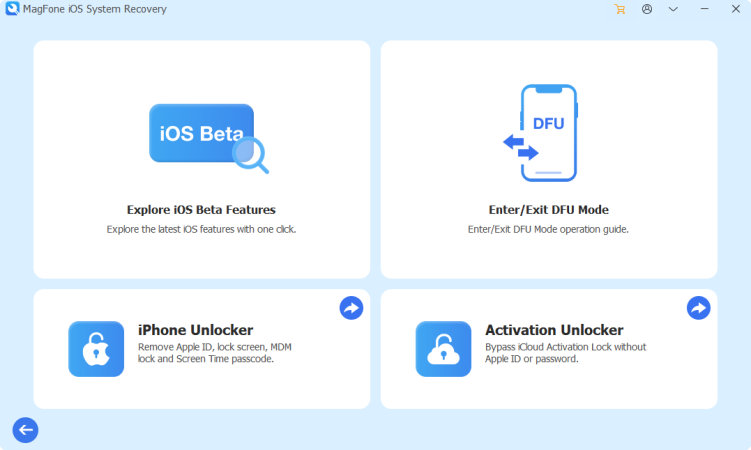Viewport: 751px width, 450px height.
Task: Click the share arrow on Activation Unlocker card
Action: [x=699, y=308]
